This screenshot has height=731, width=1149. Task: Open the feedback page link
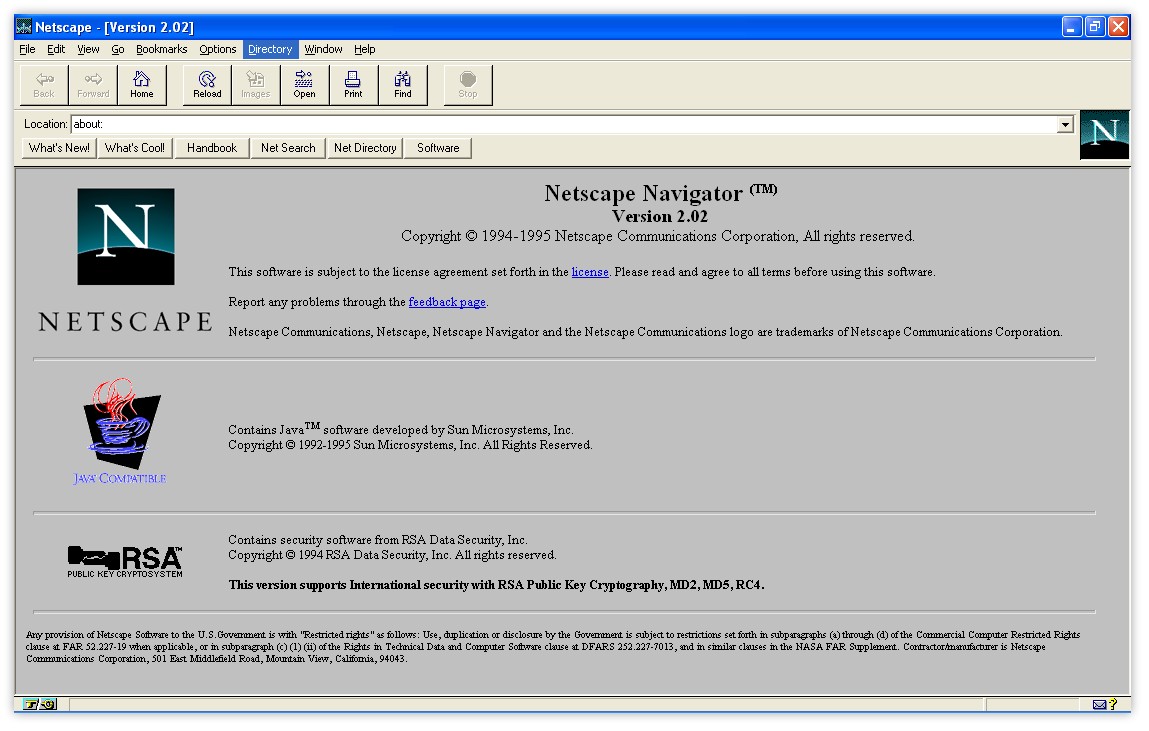[x=447, y=302]
